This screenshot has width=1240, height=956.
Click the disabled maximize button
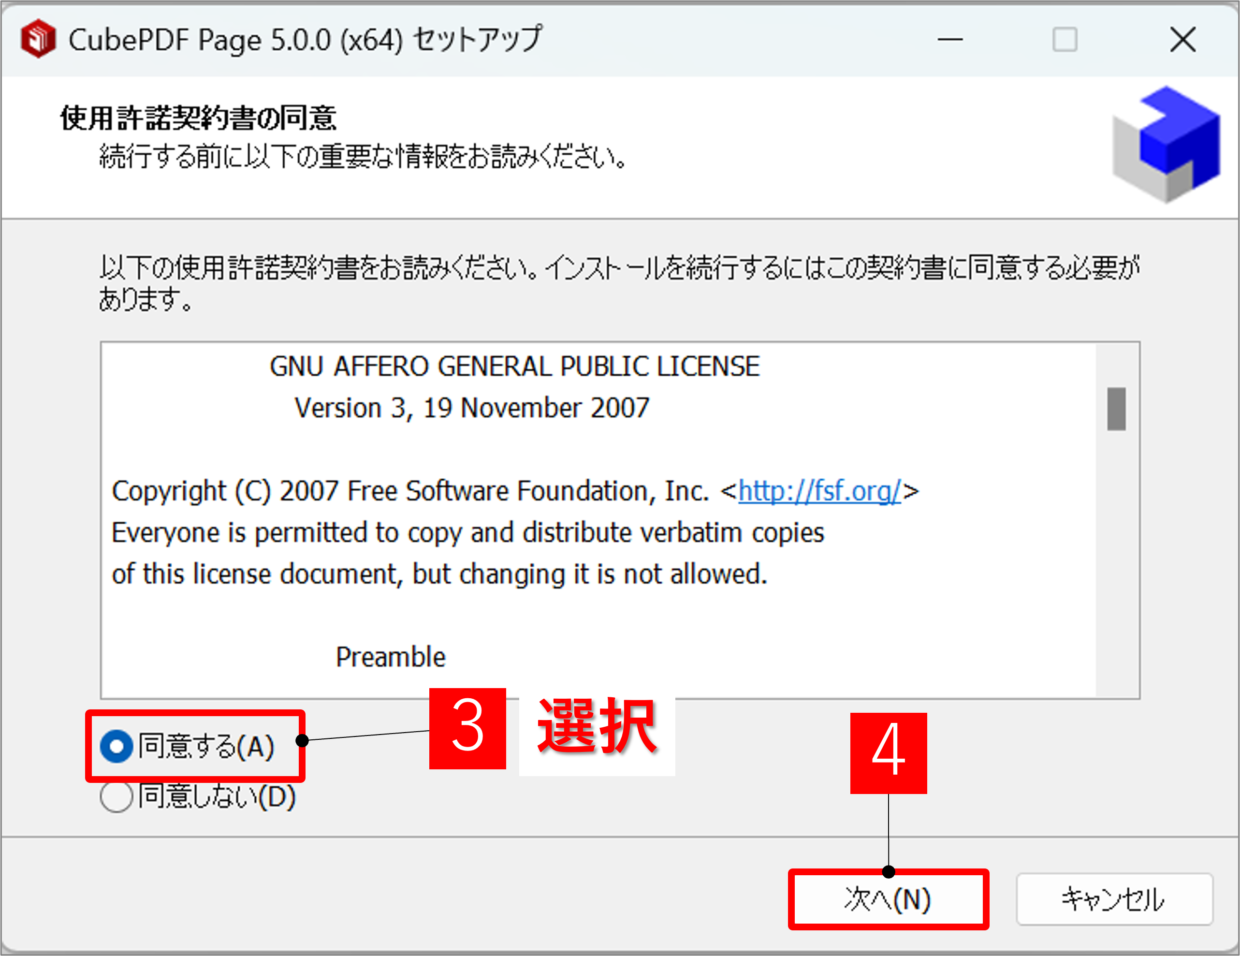coord(1065,40)
